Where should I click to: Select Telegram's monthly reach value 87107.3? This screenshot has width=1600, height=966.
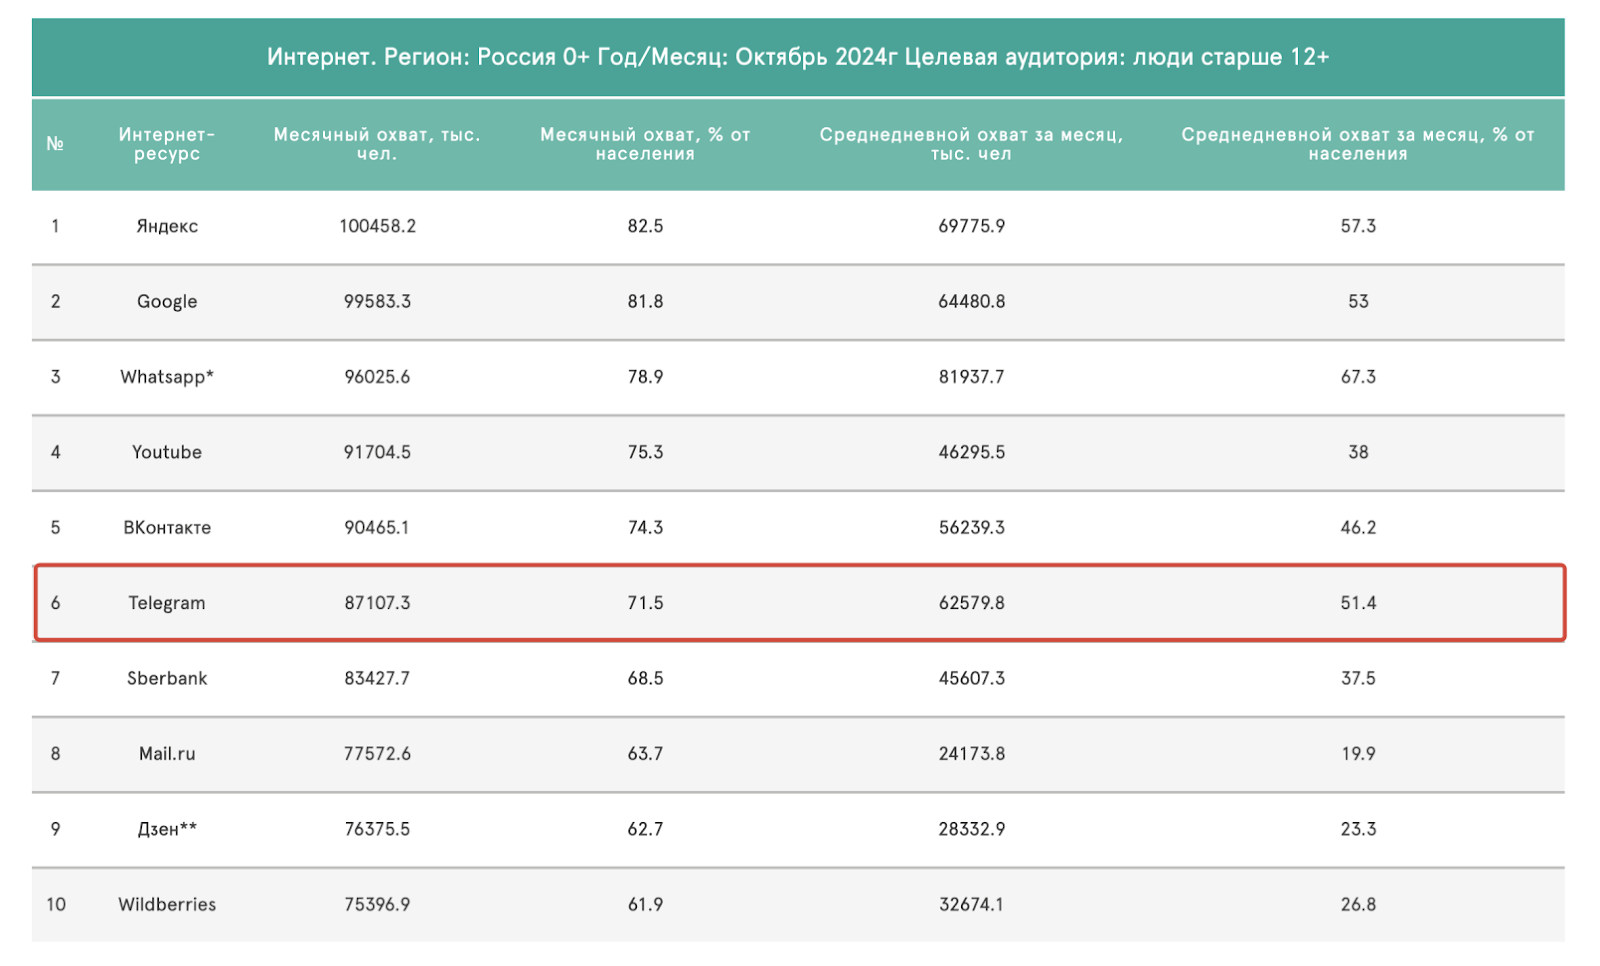[377, 603]
